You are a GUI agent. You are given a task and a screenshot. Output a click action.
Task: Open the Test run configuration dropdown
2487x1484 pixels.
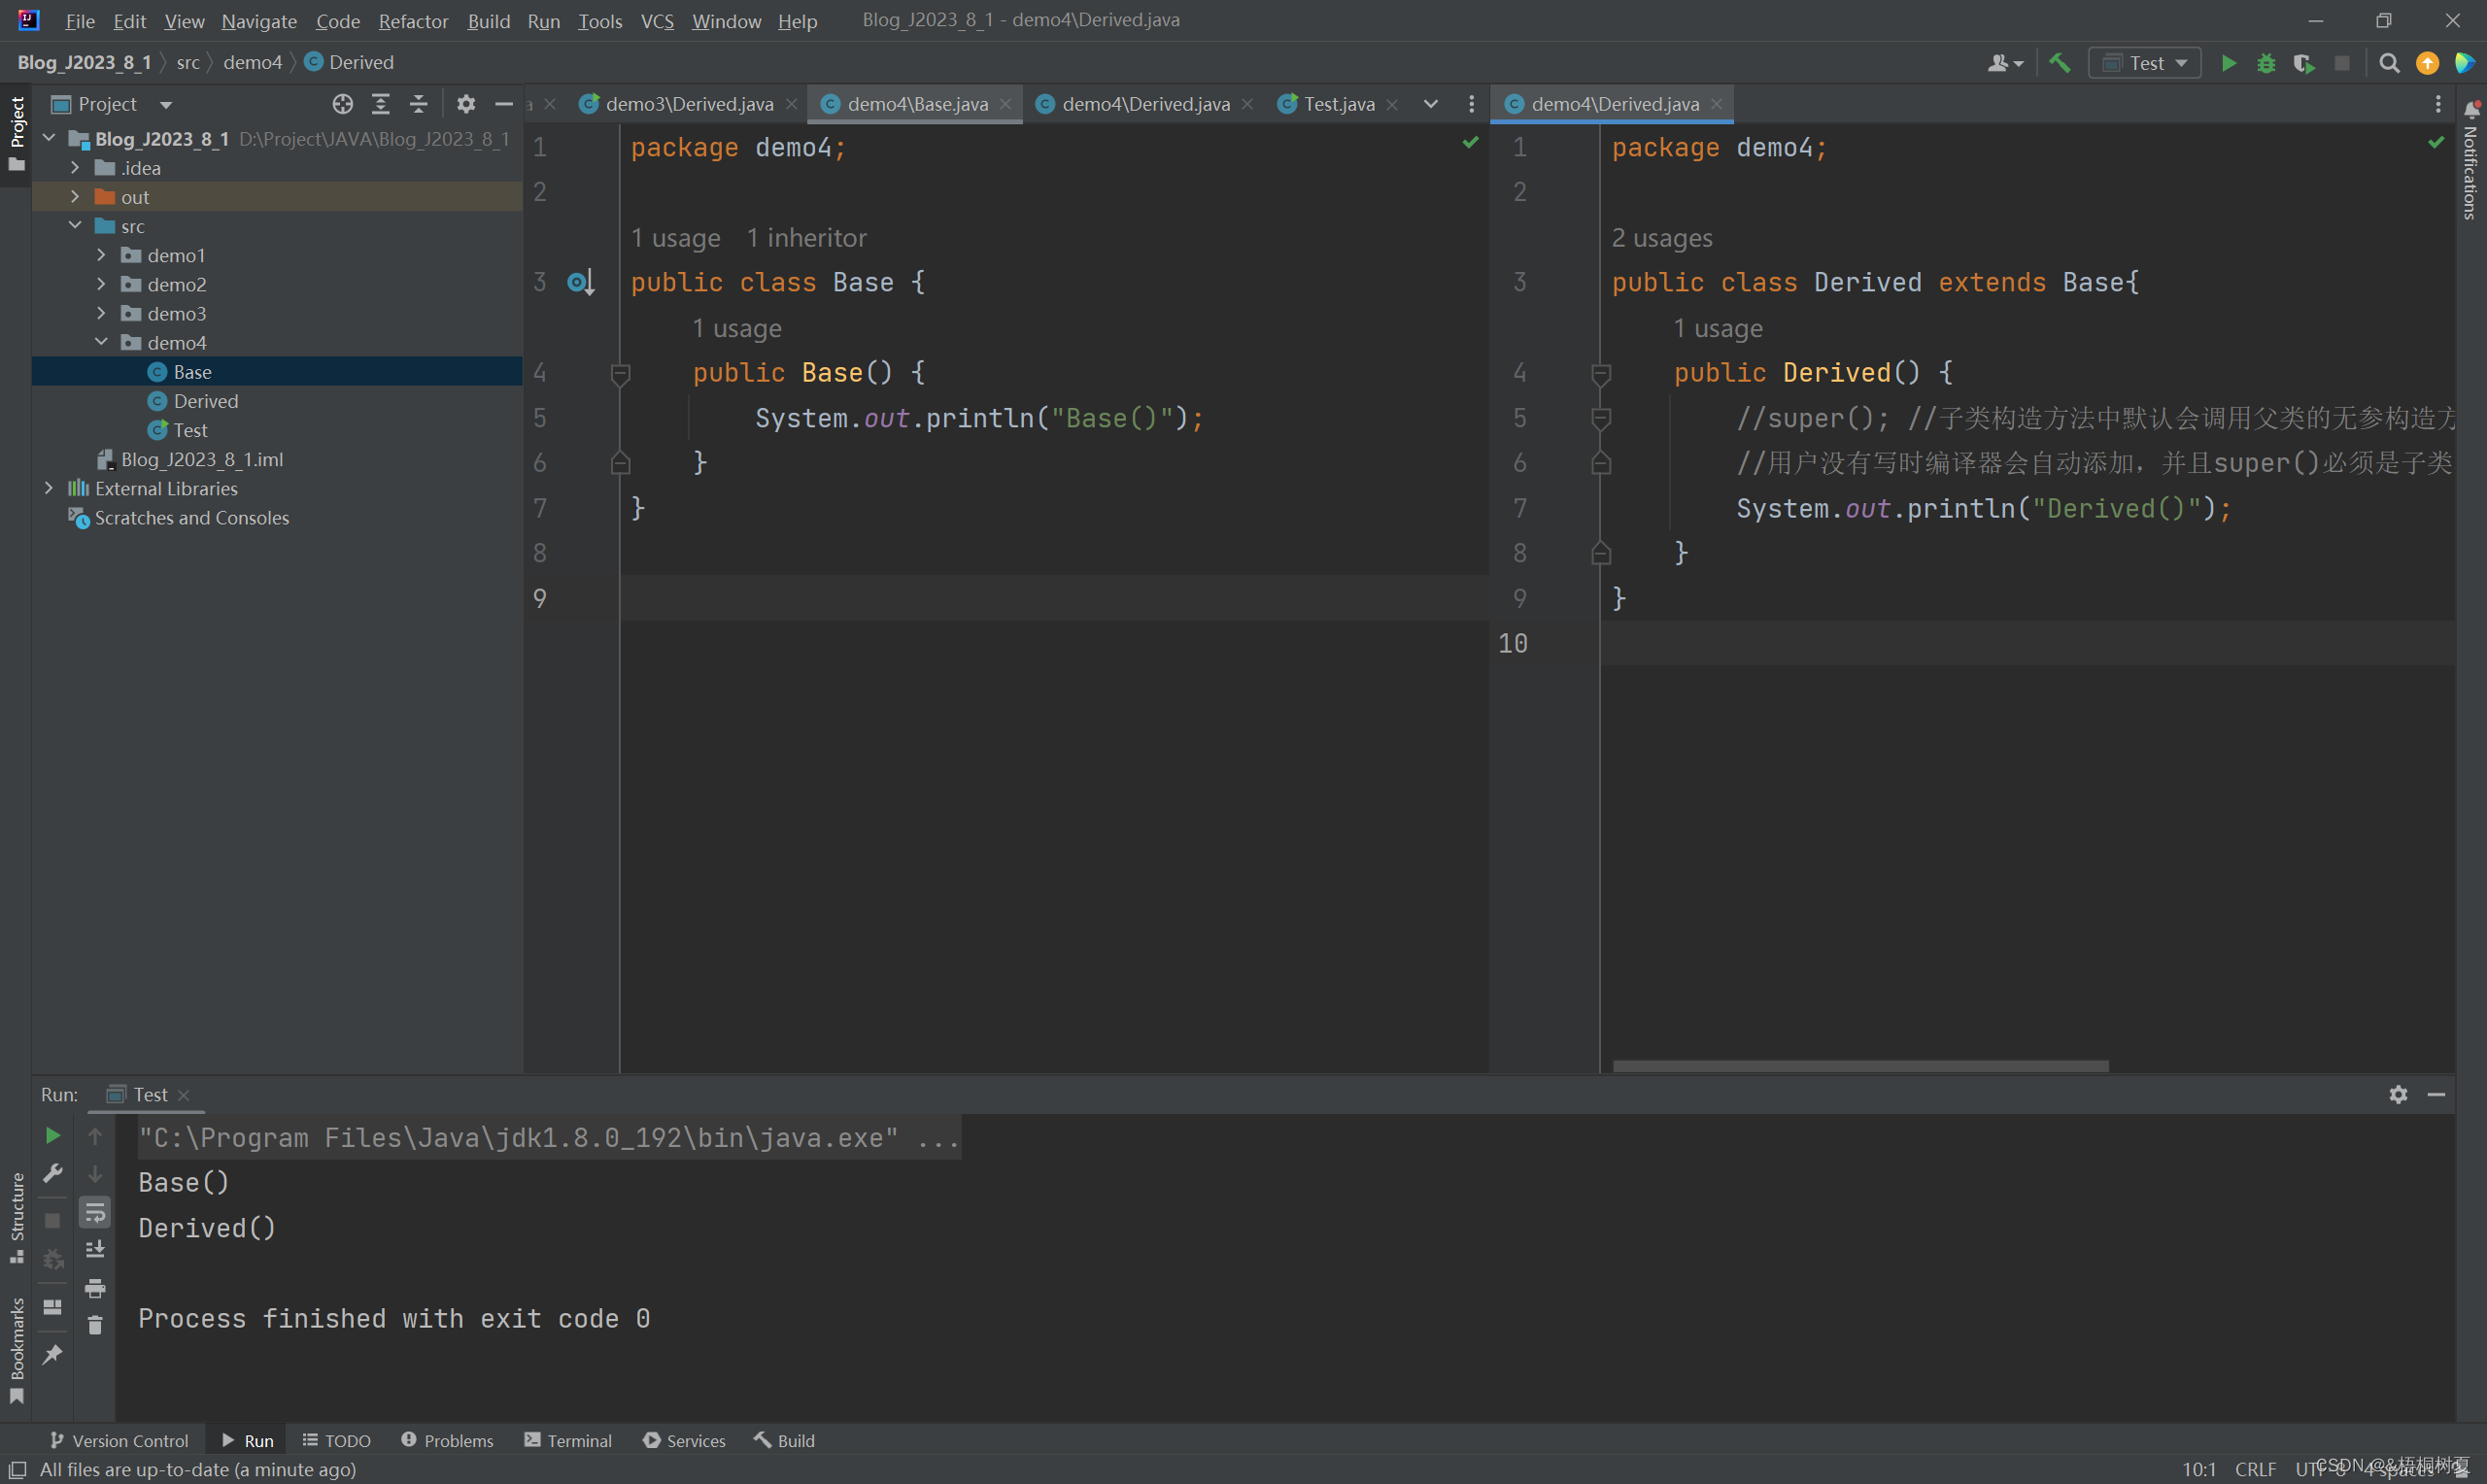2145,63
